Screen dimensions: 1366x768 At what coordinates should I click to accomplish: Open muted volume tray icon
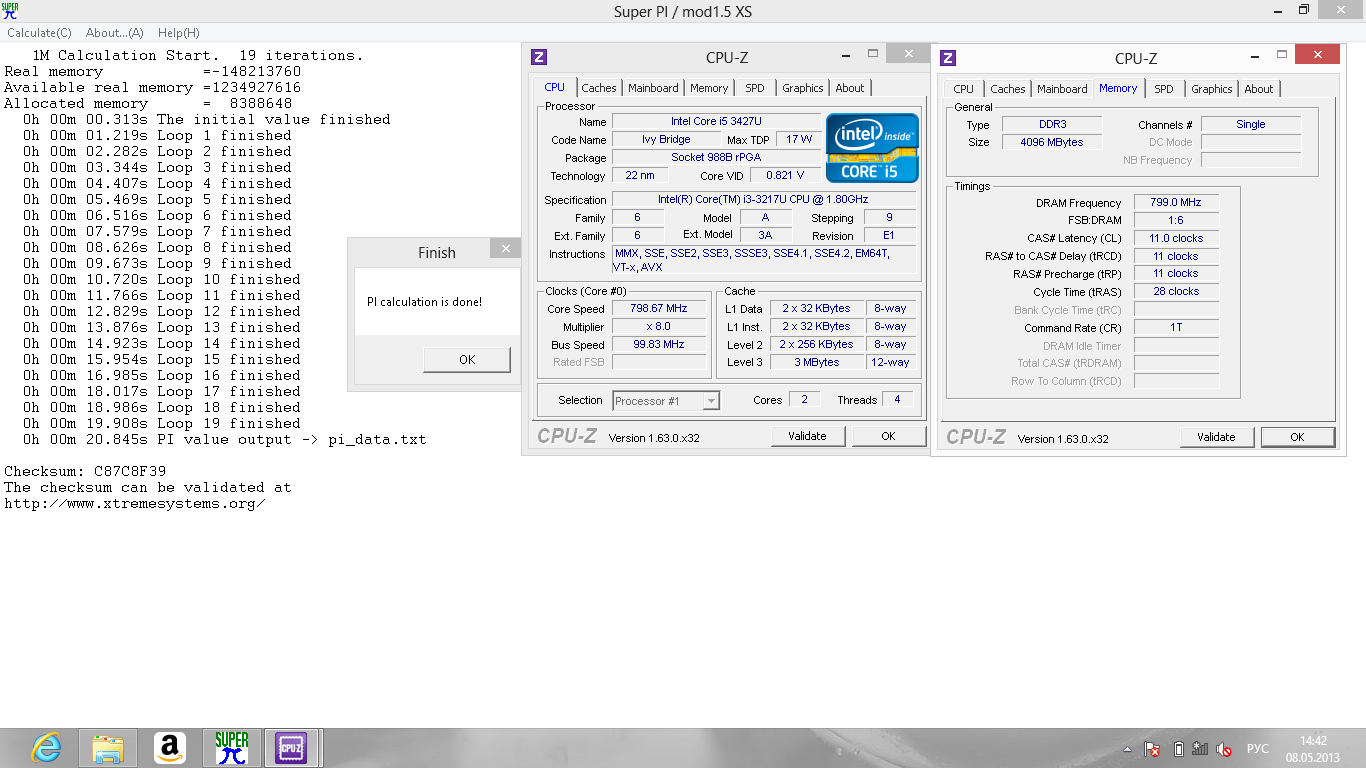[1225, 748]
